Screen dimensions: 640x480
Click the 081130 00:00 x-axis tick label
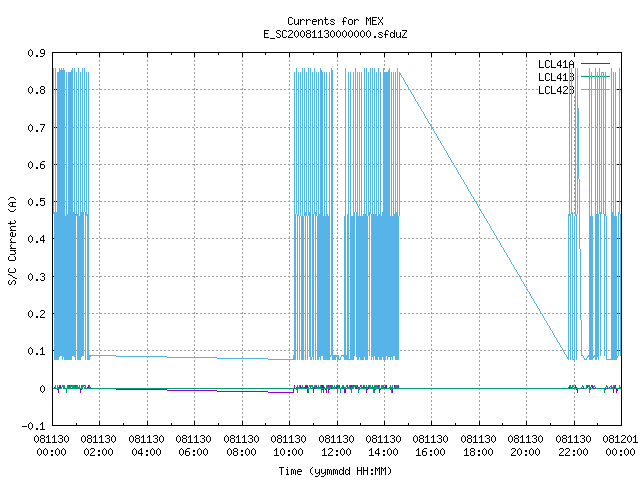tap(51, 446)
